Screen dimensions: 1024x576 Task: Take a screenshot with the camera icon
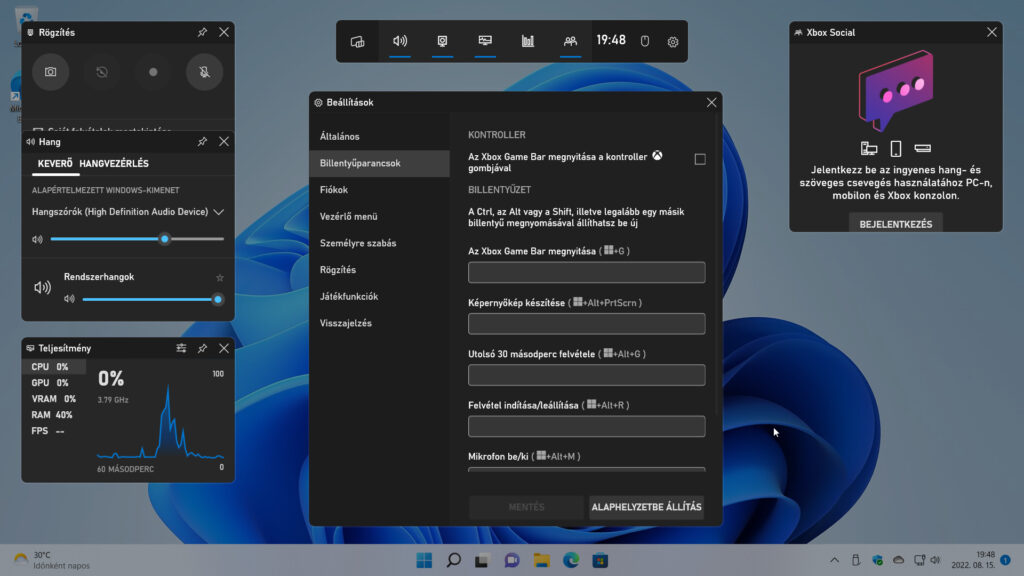(50, 72)
